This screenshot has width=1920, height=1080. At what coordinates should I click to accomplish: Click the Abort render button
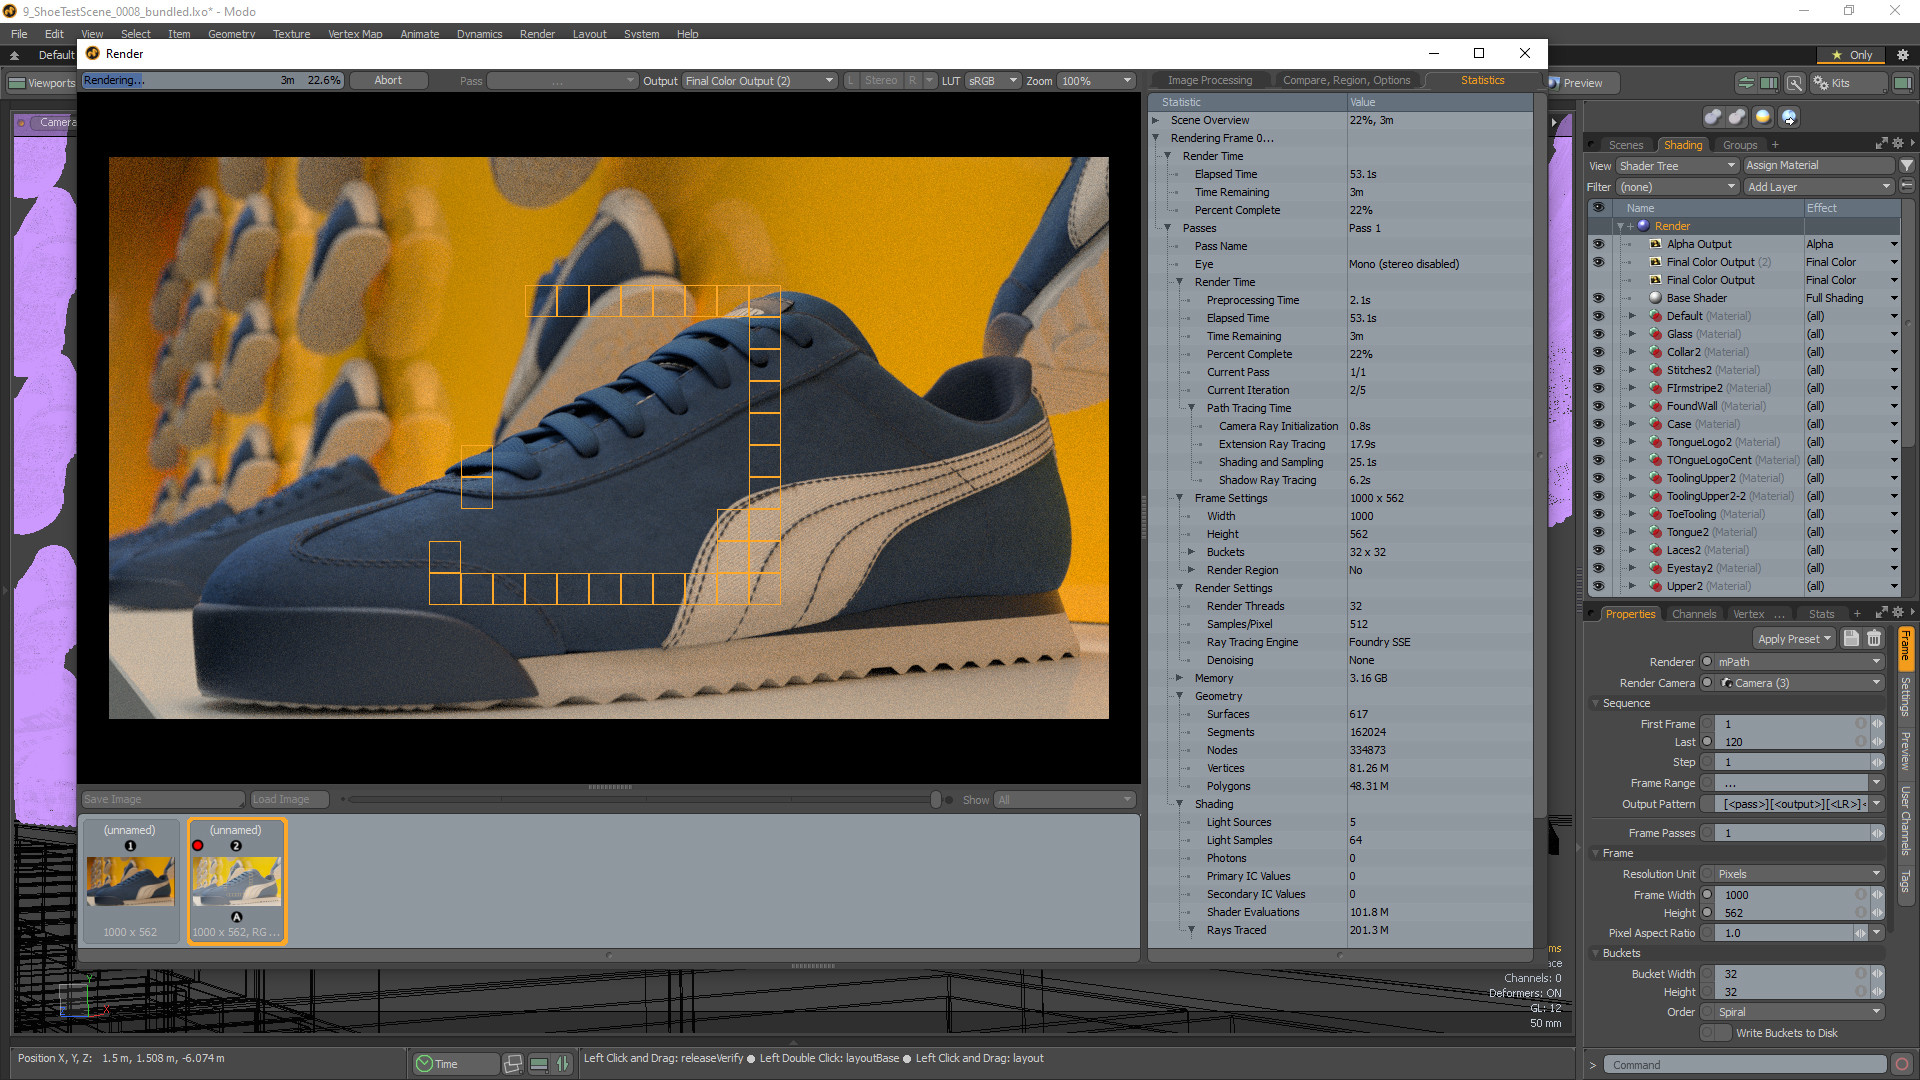click(388, 81)
